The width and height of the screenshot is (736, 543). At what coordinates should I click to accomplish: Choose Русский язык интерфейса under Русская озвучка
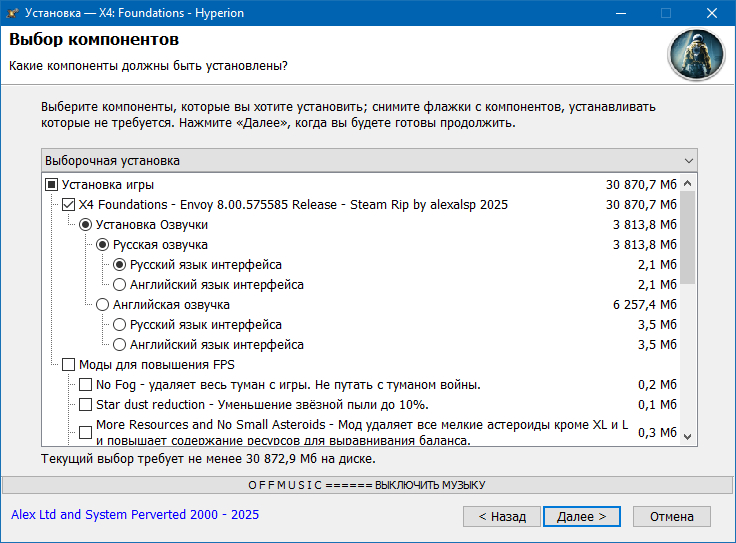point(119,265)
